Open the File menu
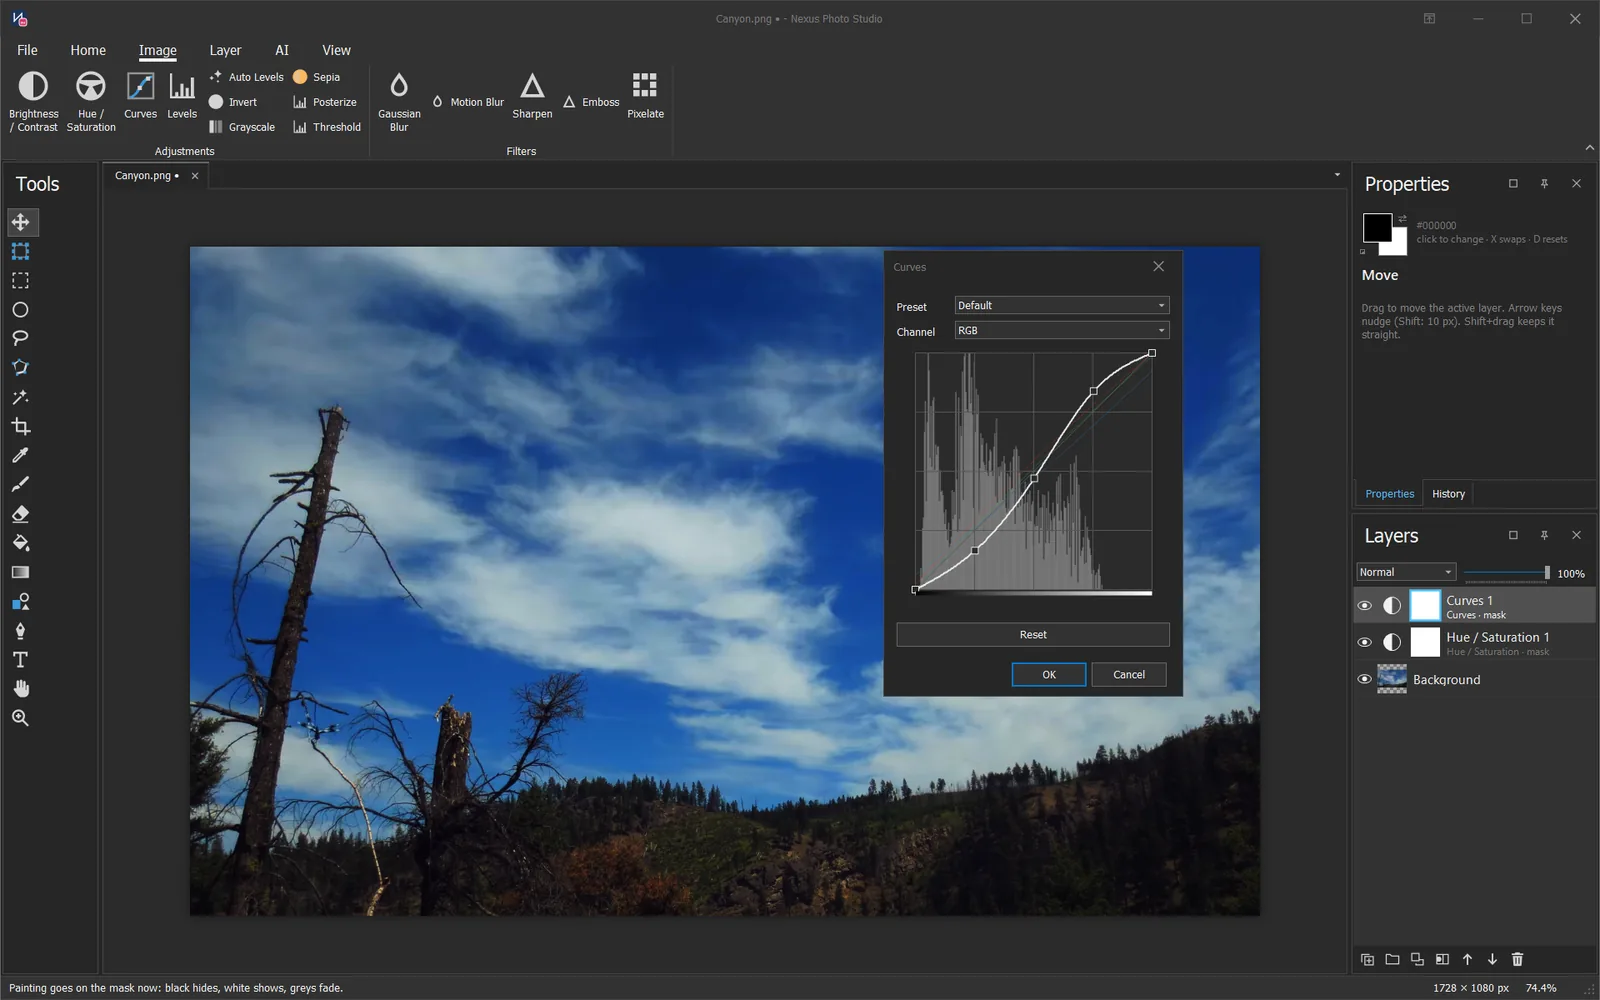 click(x=27, y=50)
